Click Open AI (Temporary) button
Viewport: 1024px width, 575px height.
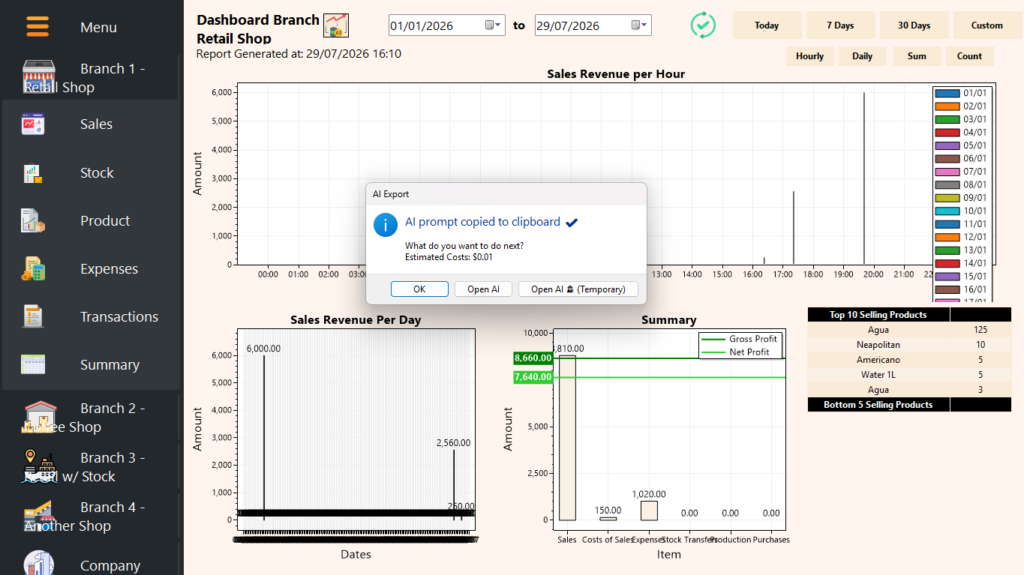[578, 289]
